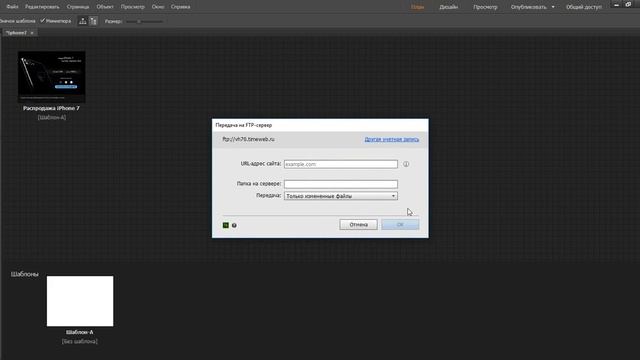The height and width of the screenshot is (360, 640).
Task: Select Распродажа iPhone 7 page thumbnail
Action: point(51,76)
